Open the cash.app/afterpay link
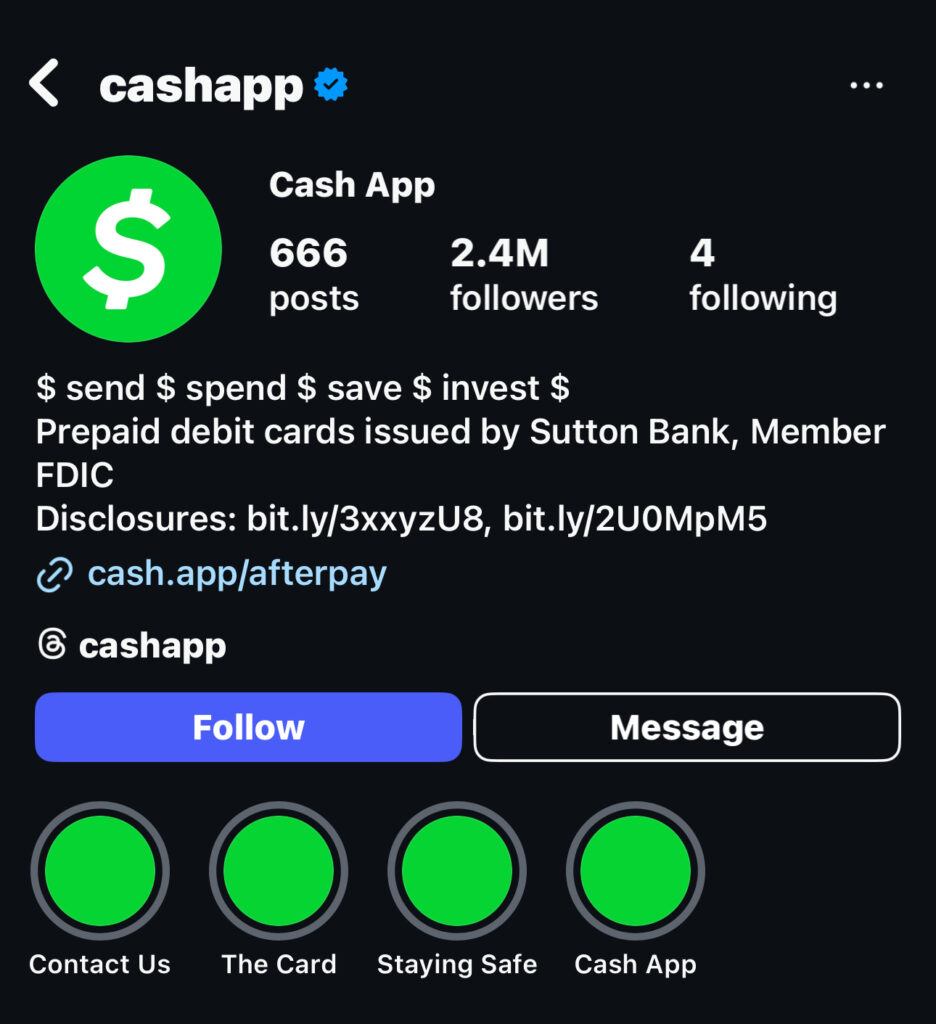Image resolution: width=936 pixels, height=1024 pixels. click(237, 574)
